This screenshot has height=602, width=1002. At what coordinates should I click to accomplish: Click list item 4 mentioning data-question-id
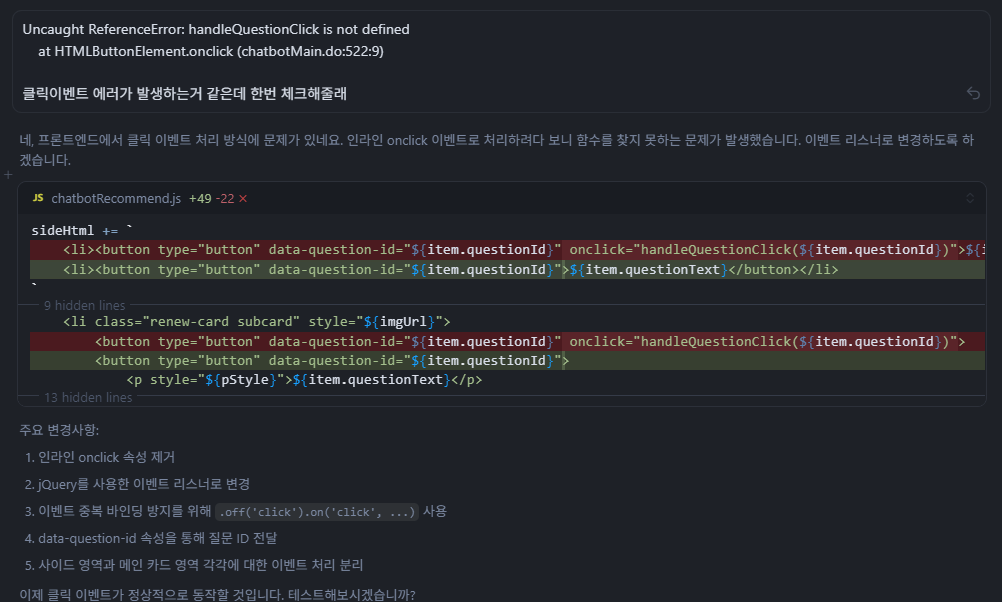click(x=144, y=538)
